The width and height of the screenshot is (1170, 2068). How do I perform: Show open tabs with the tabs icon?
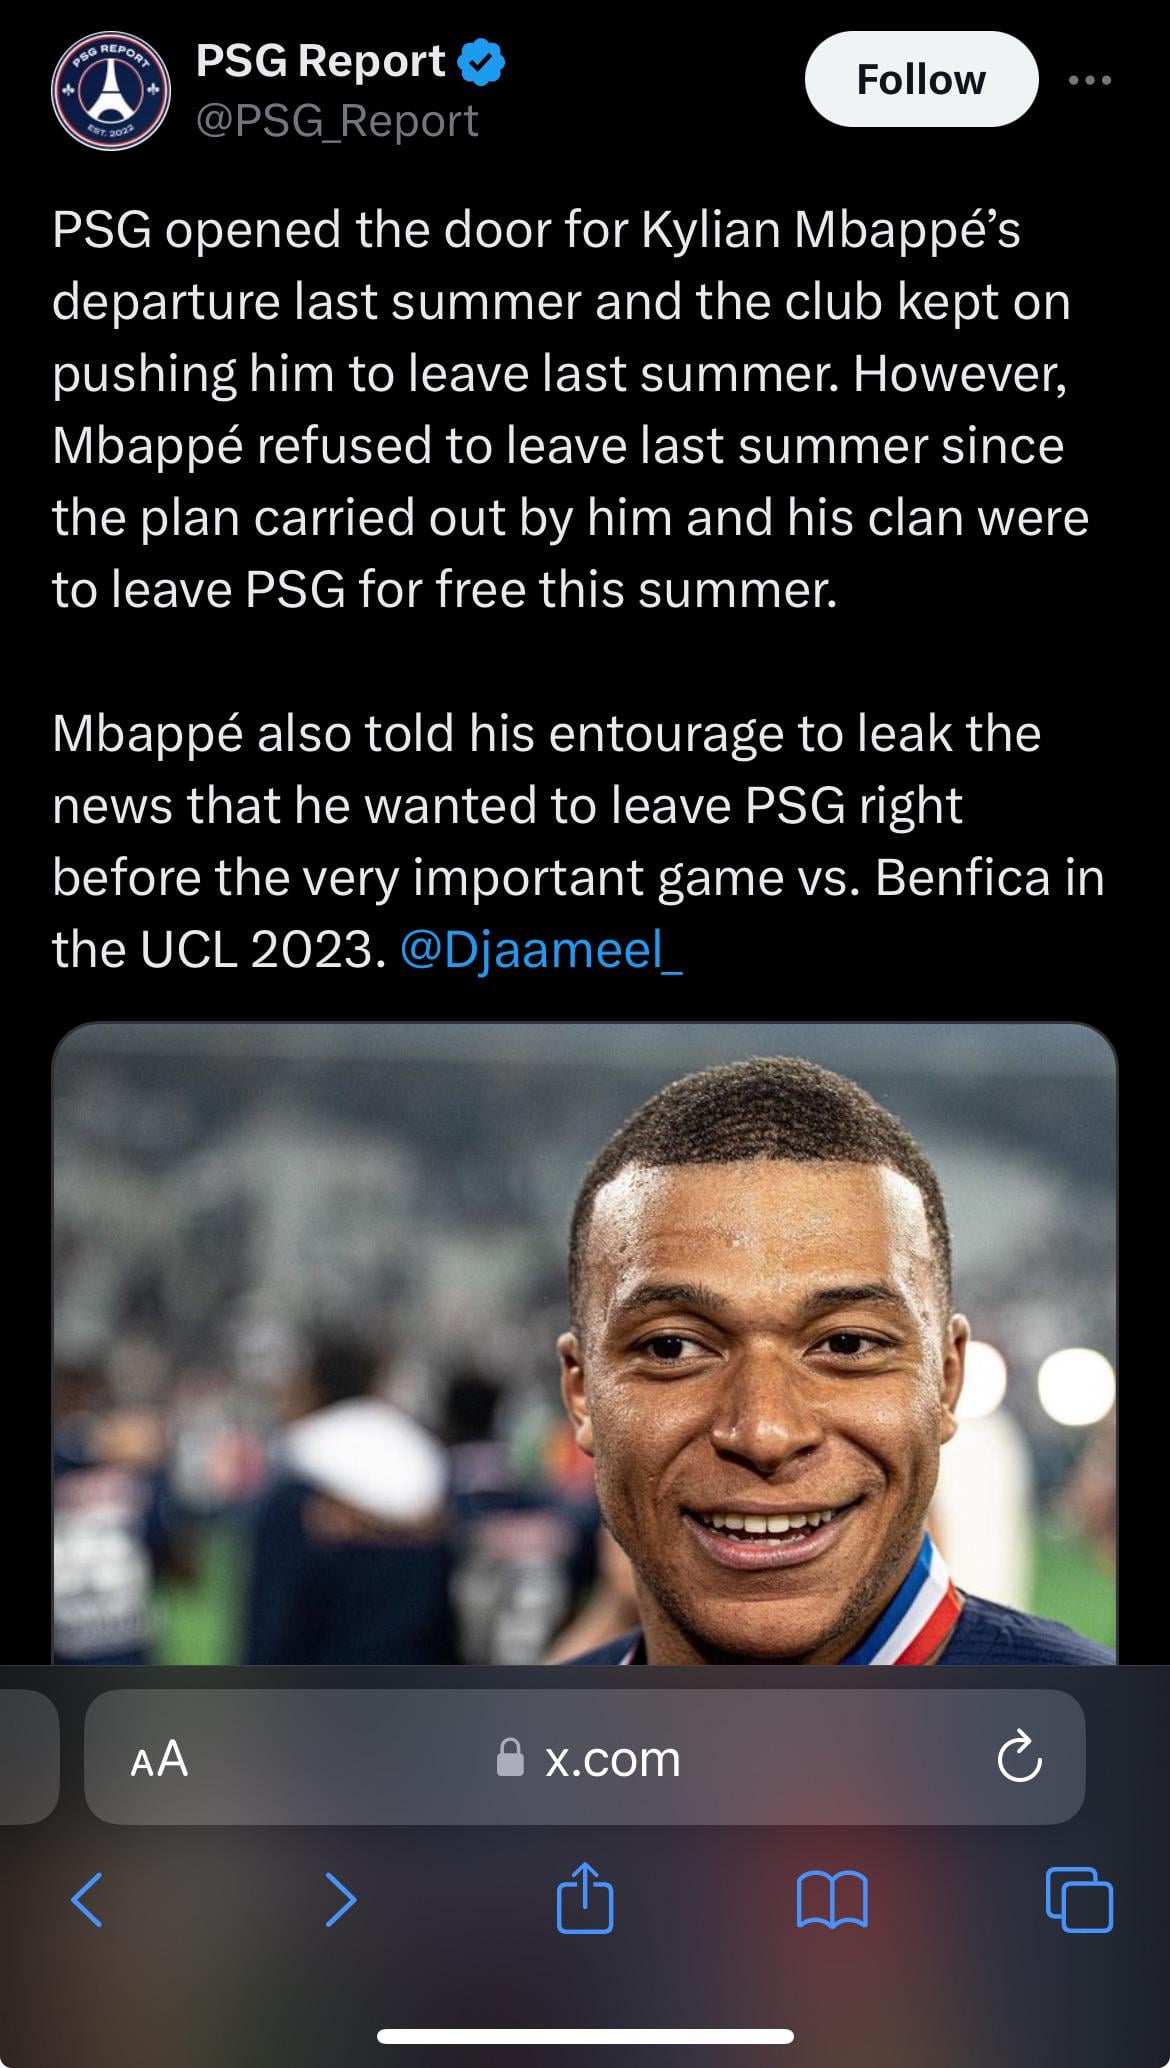(x=1079, y=1899)
